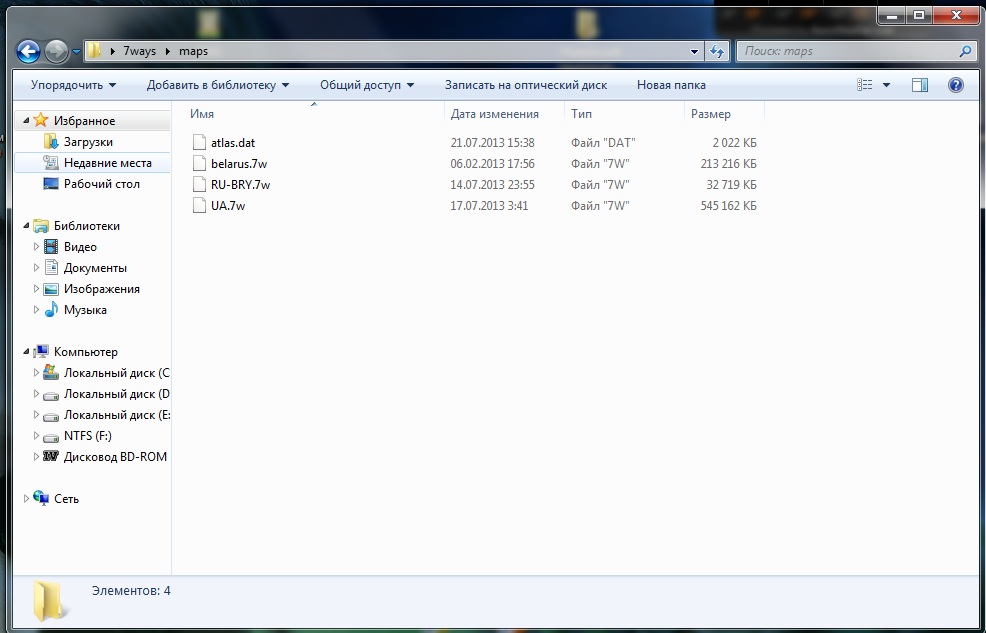Open Добавить в библиотеку menu

tap(217, 85)
